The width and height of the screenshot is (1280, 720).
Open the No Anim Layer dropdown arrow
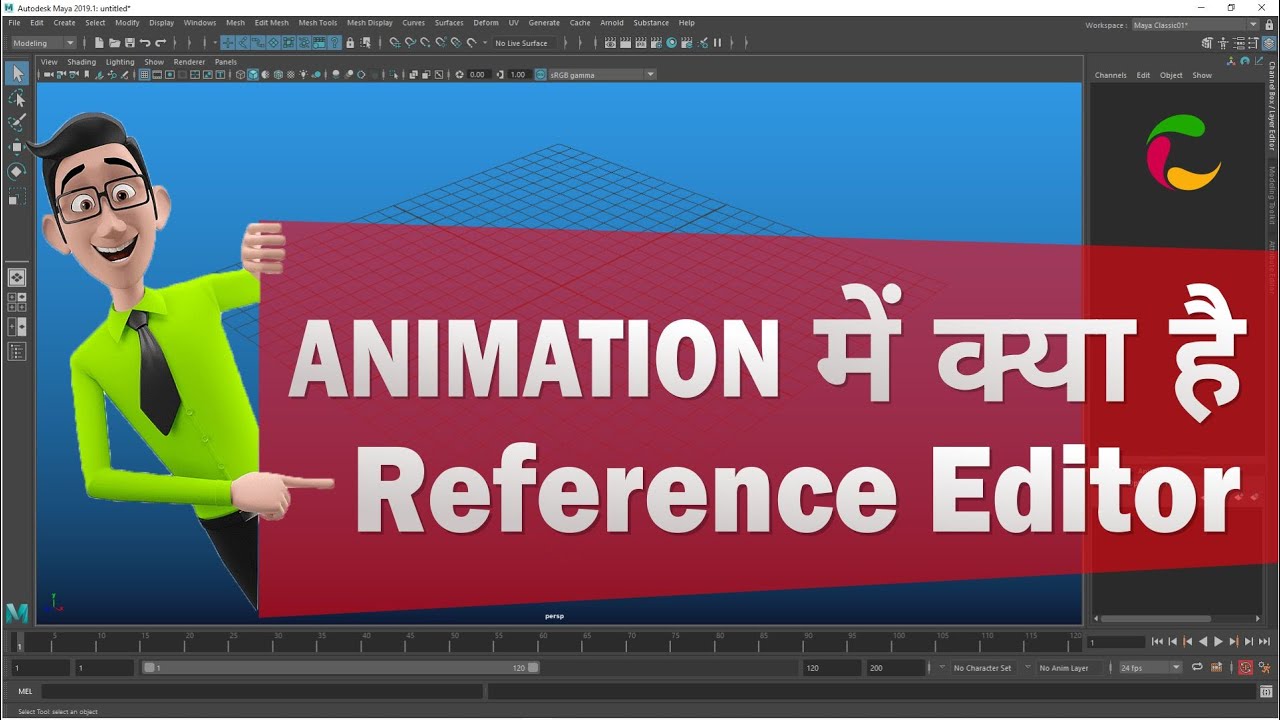[x=1028, y=667]
